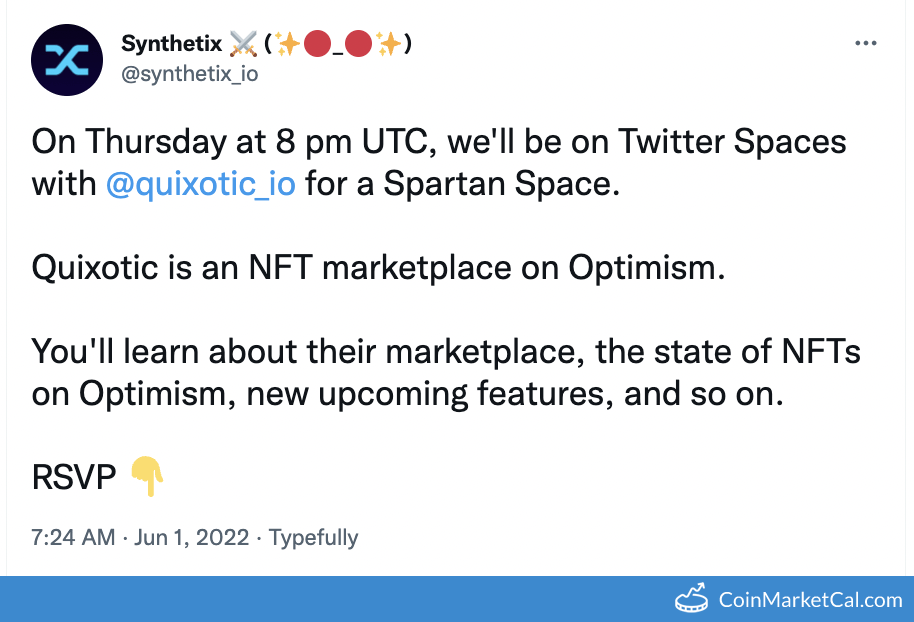Viewport: 914px width, 622px height.
Task: Click the crossed swords emoji in the name
Action: point(243,44)
